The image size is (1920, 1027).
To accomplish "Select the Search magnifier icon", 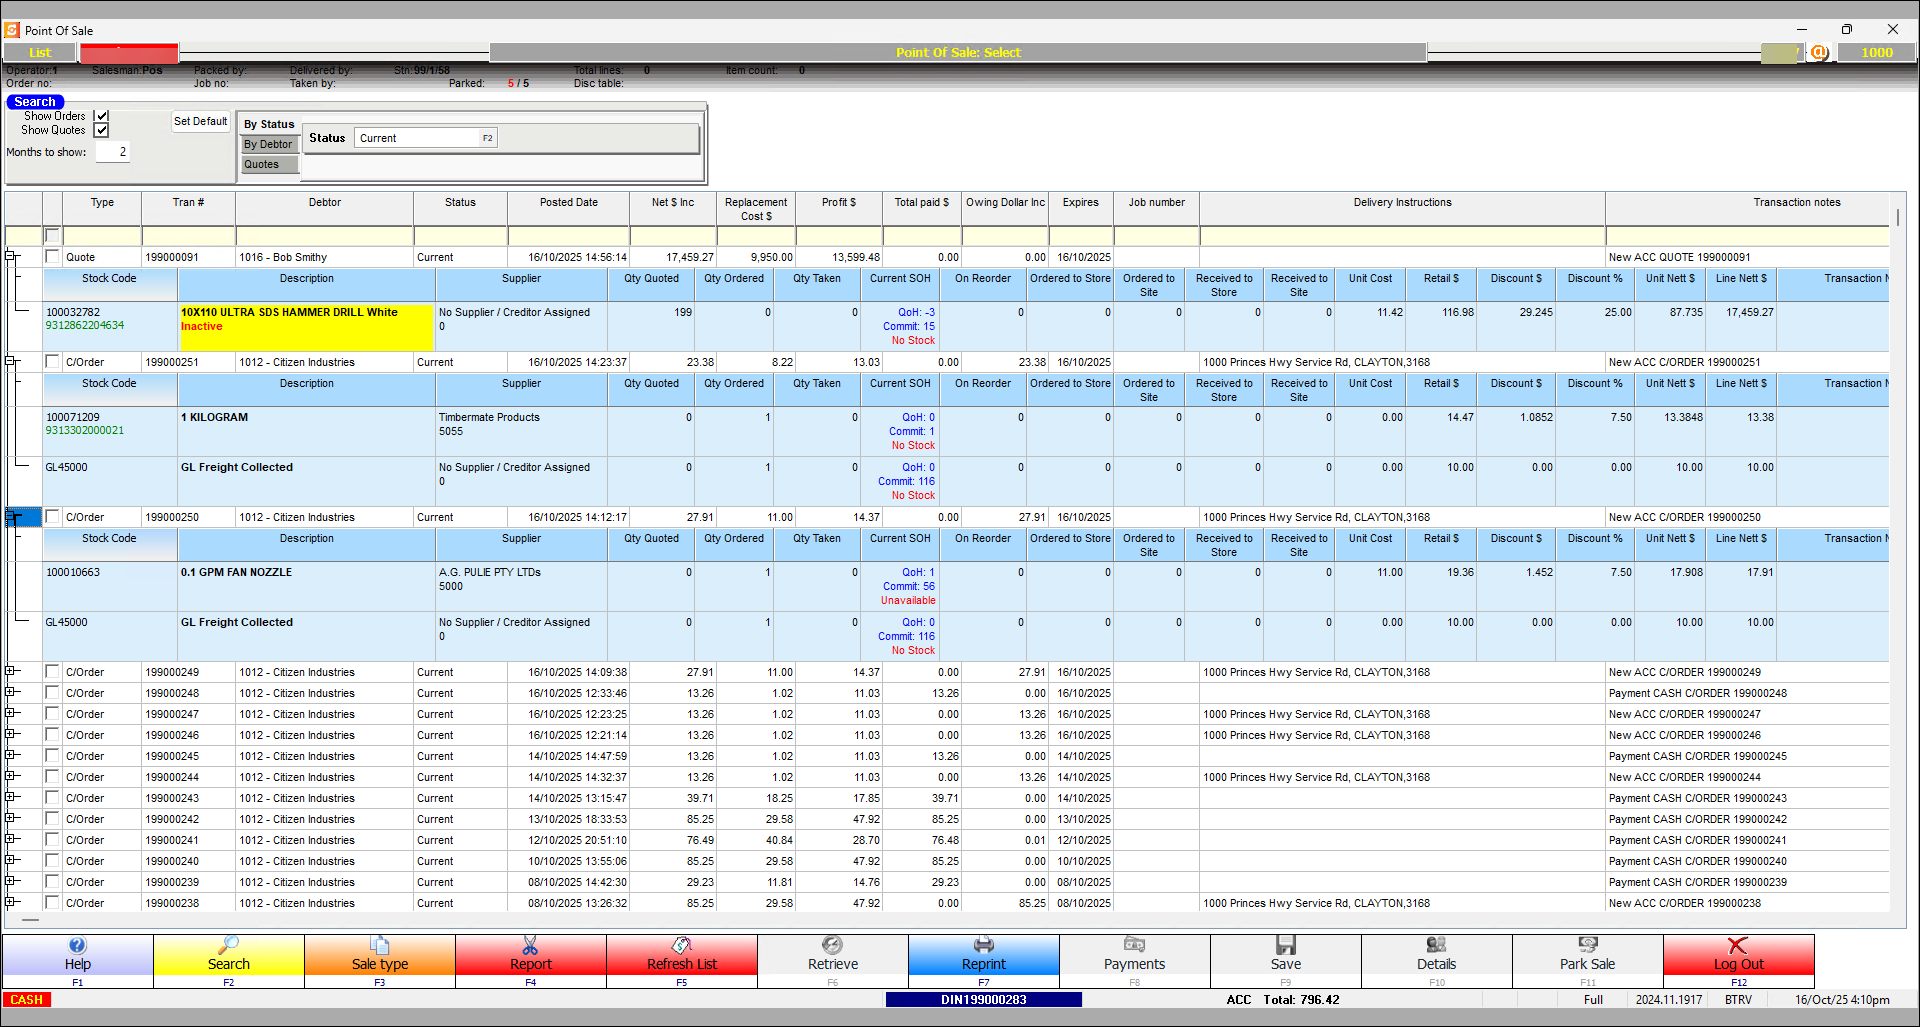I will (x=229, y=944).
